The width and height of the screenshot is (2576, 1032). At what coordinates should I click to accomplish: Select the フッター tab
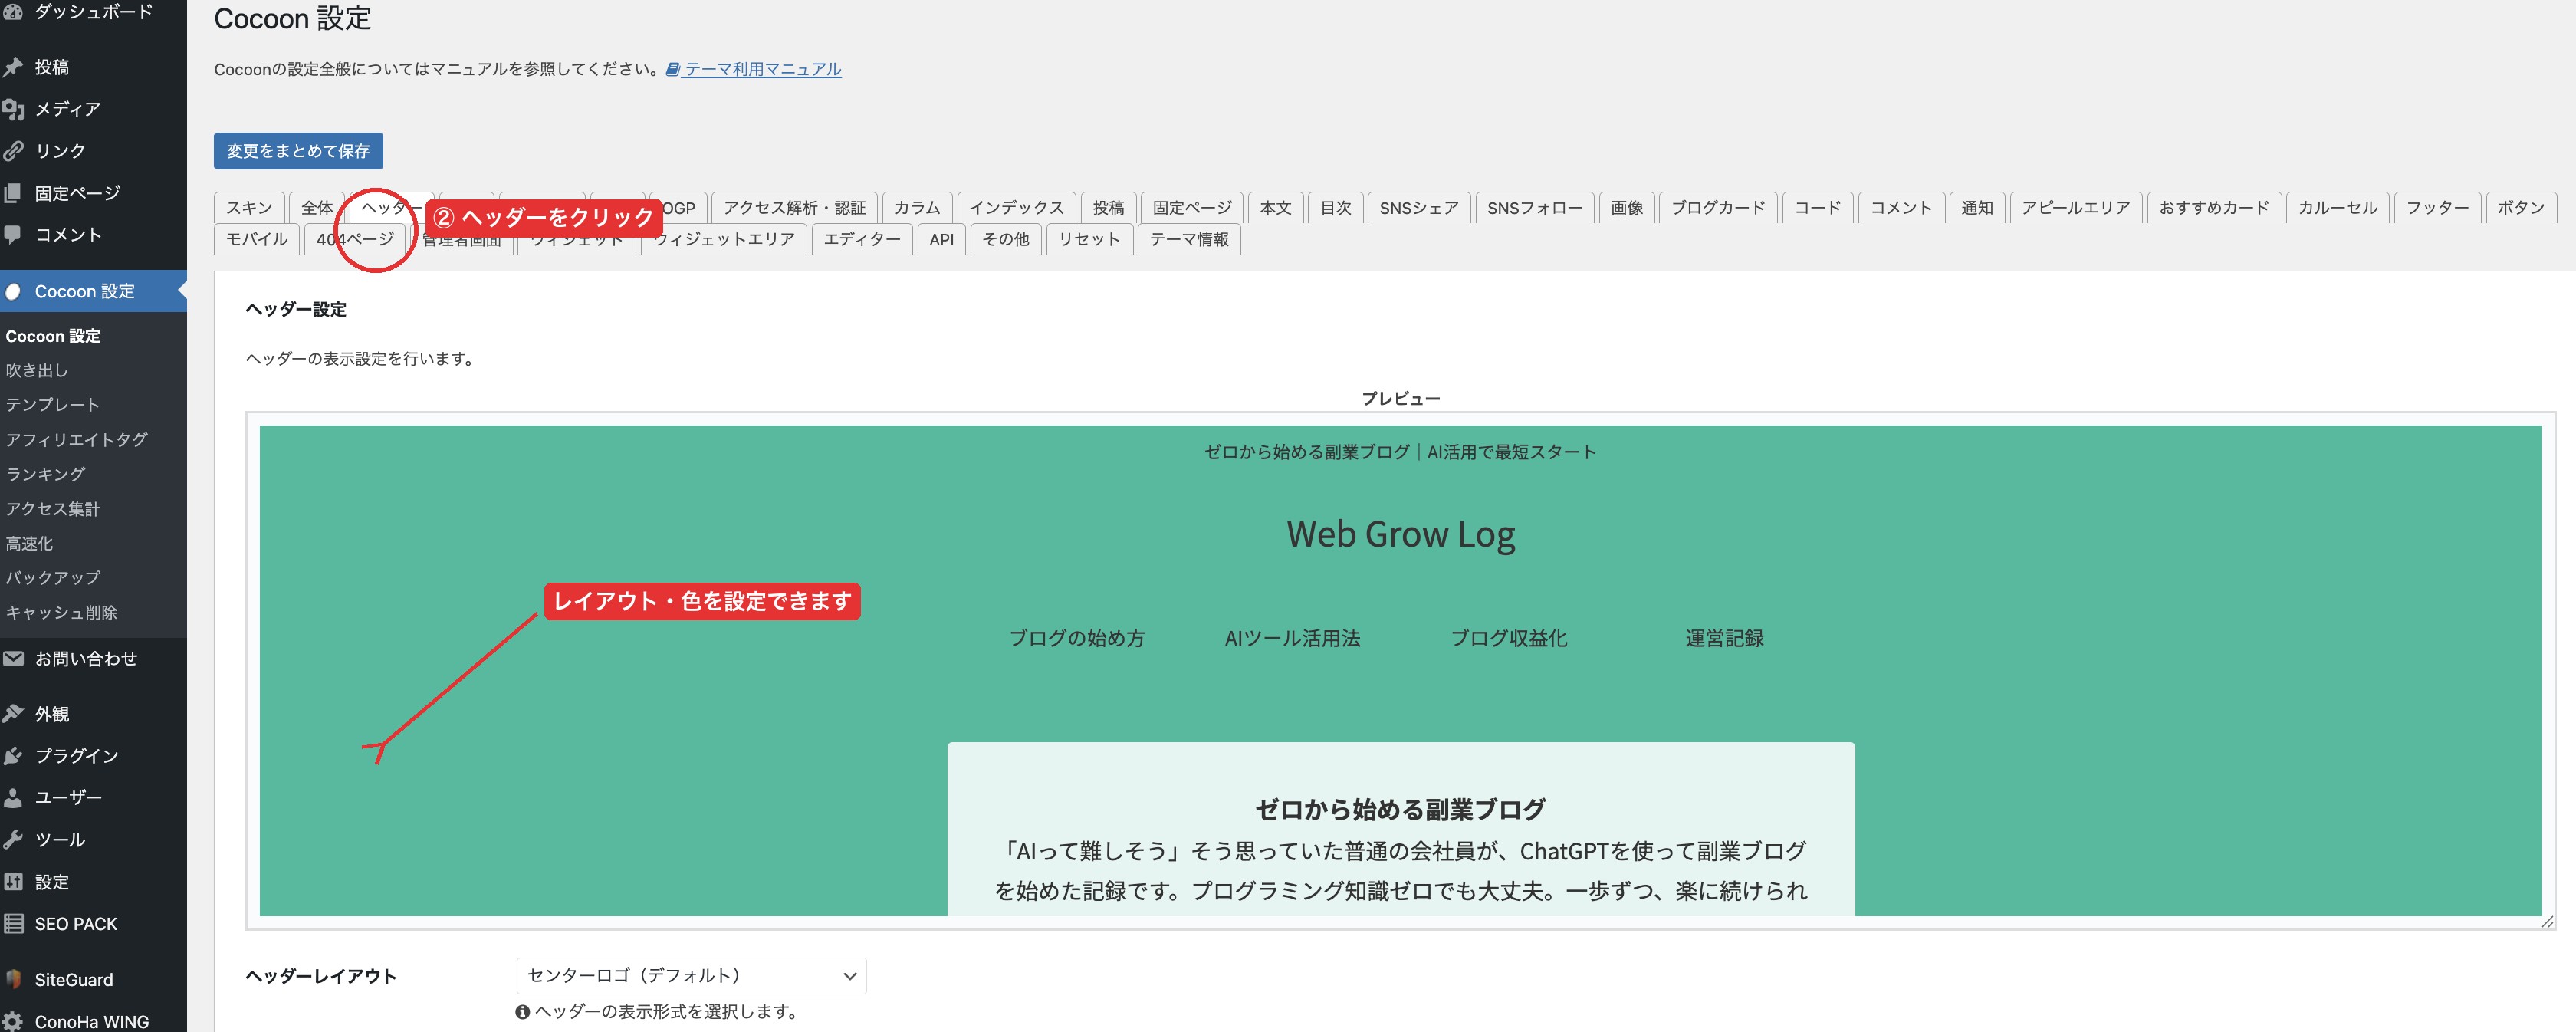2436,208
